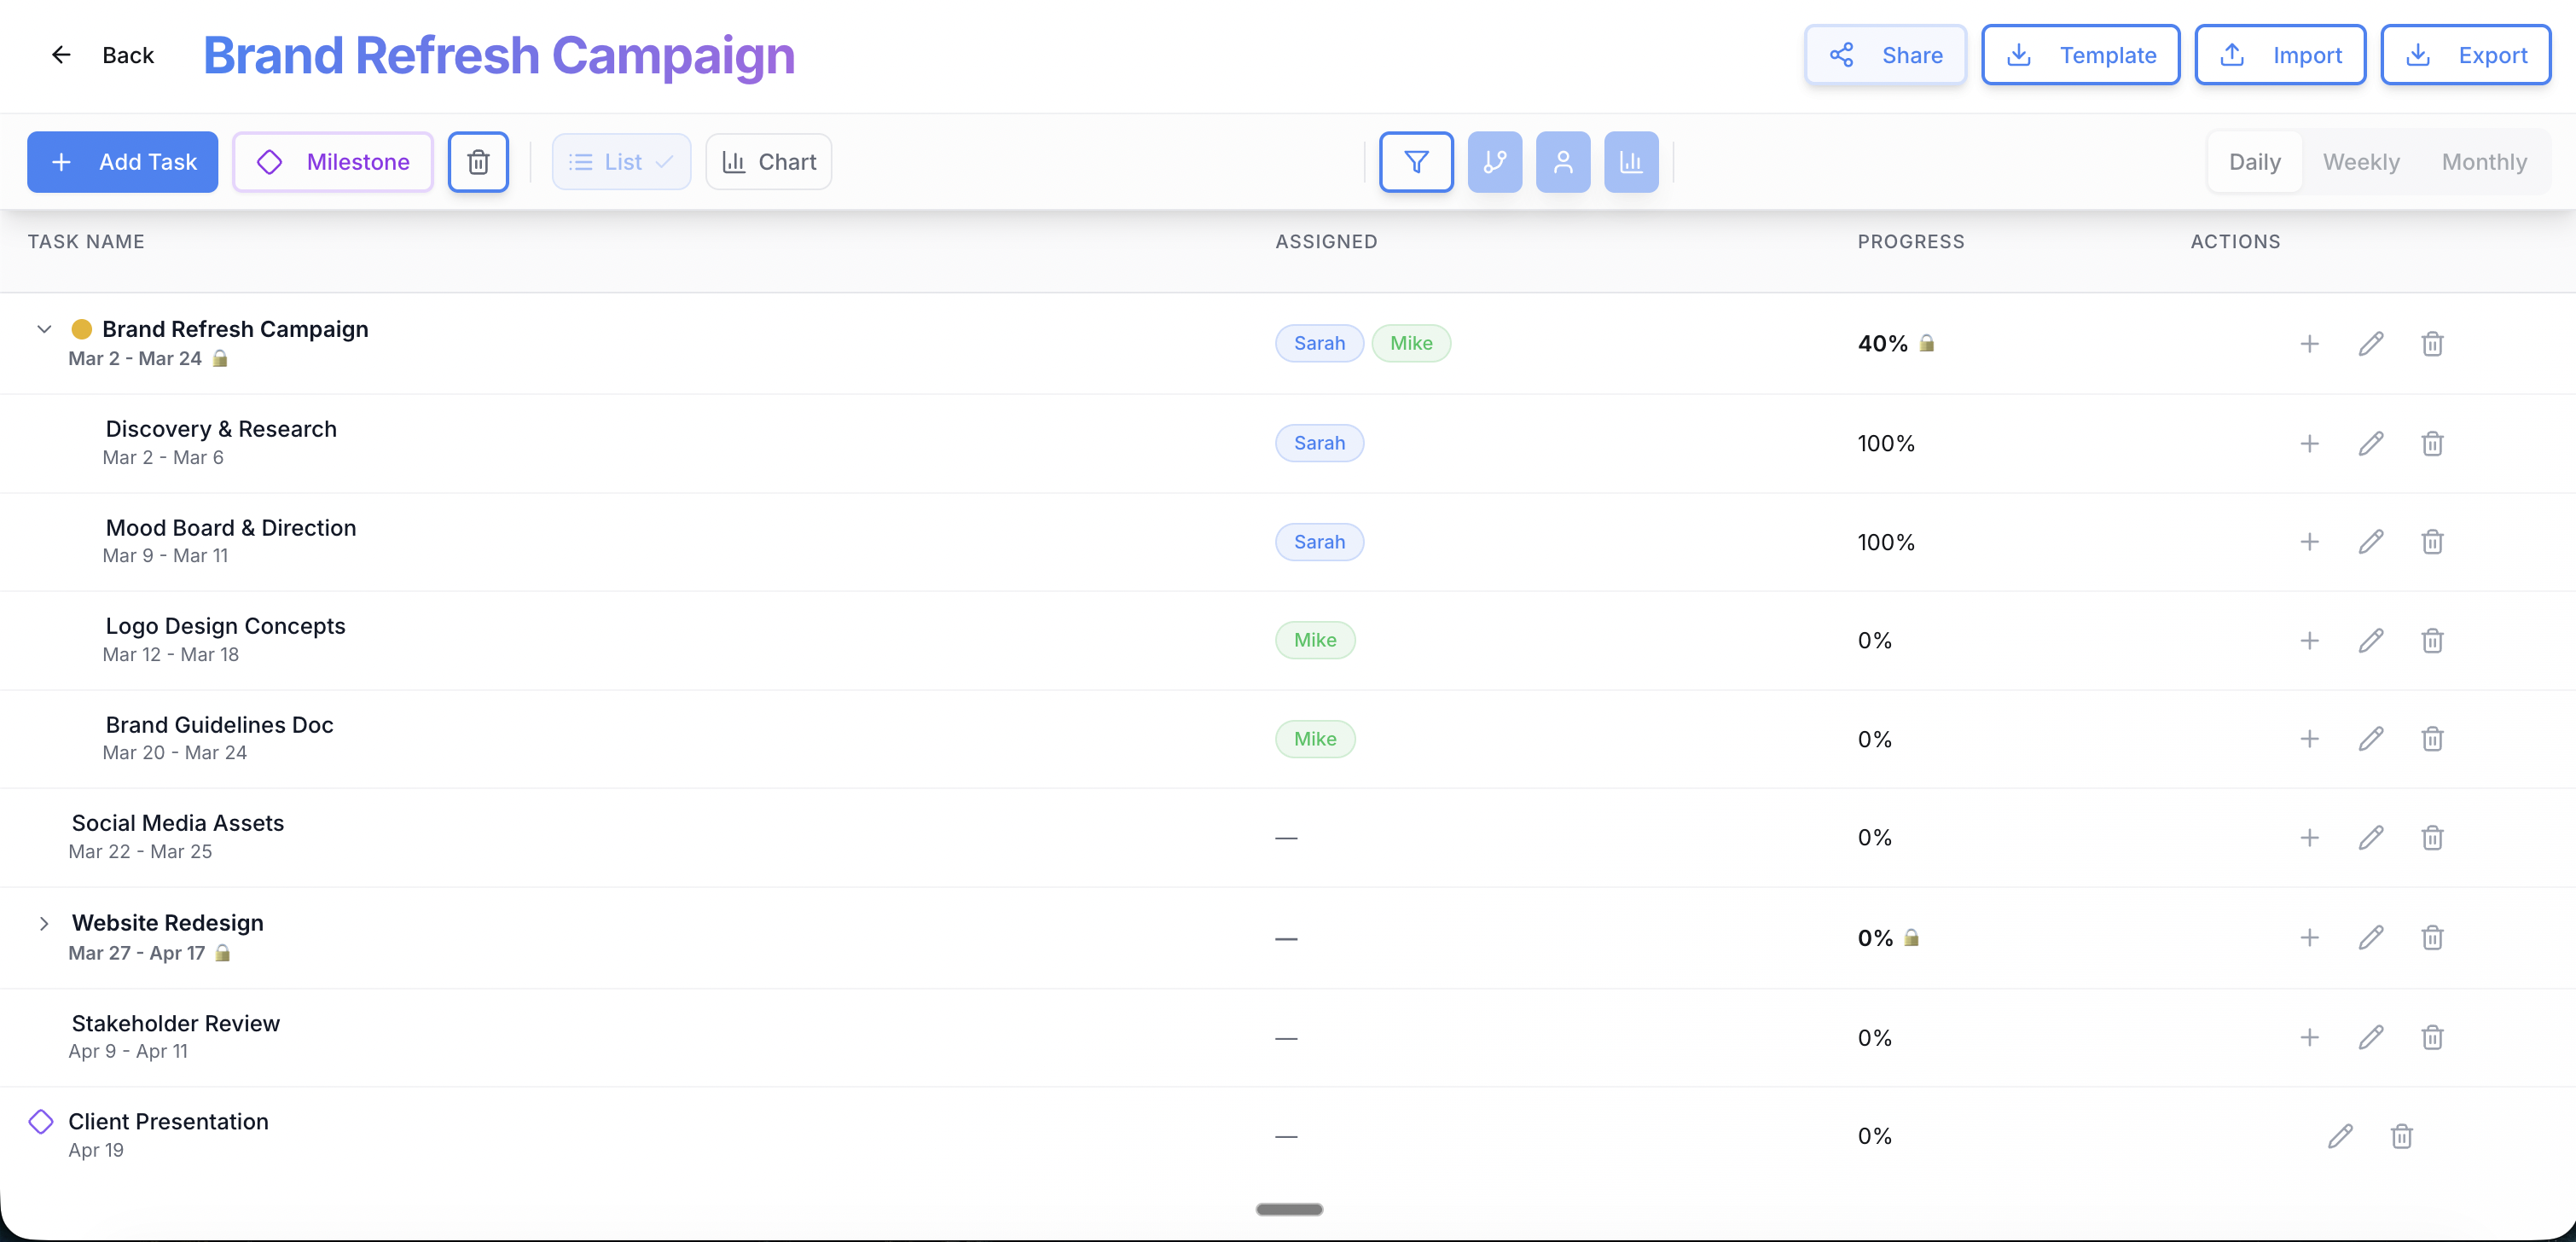Edit the Client Presentation milestone
Screen dimensions: 2576x1242
[2340, 1136]
